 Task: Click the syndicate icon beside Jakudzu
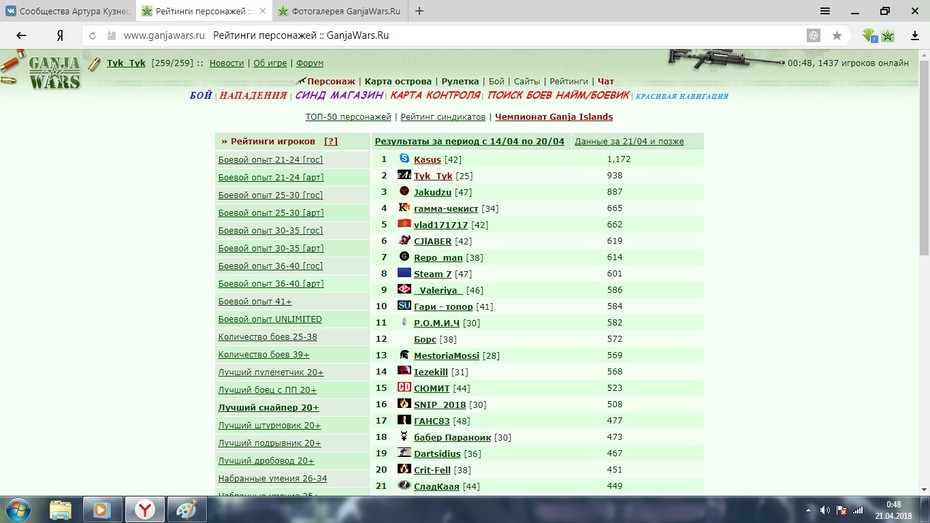pos(404,191)
